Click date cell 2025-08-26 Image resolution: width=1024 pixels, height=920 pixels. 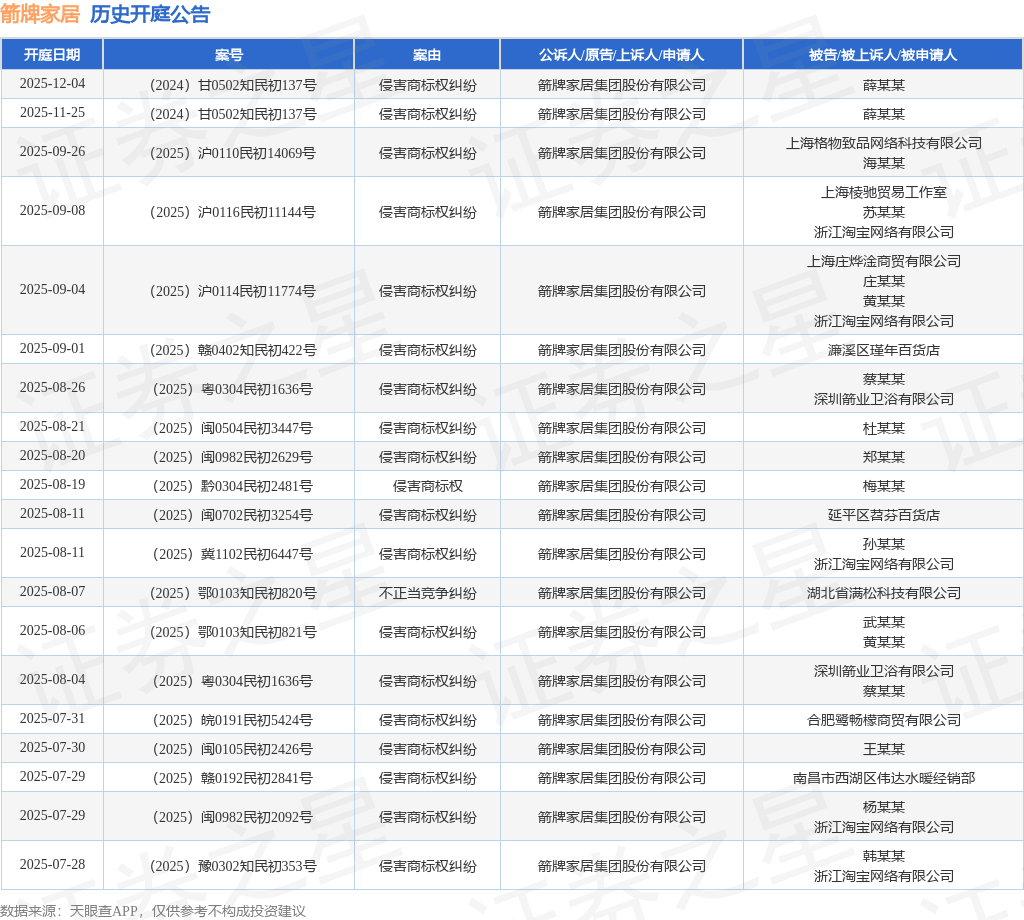pos(52,388)
